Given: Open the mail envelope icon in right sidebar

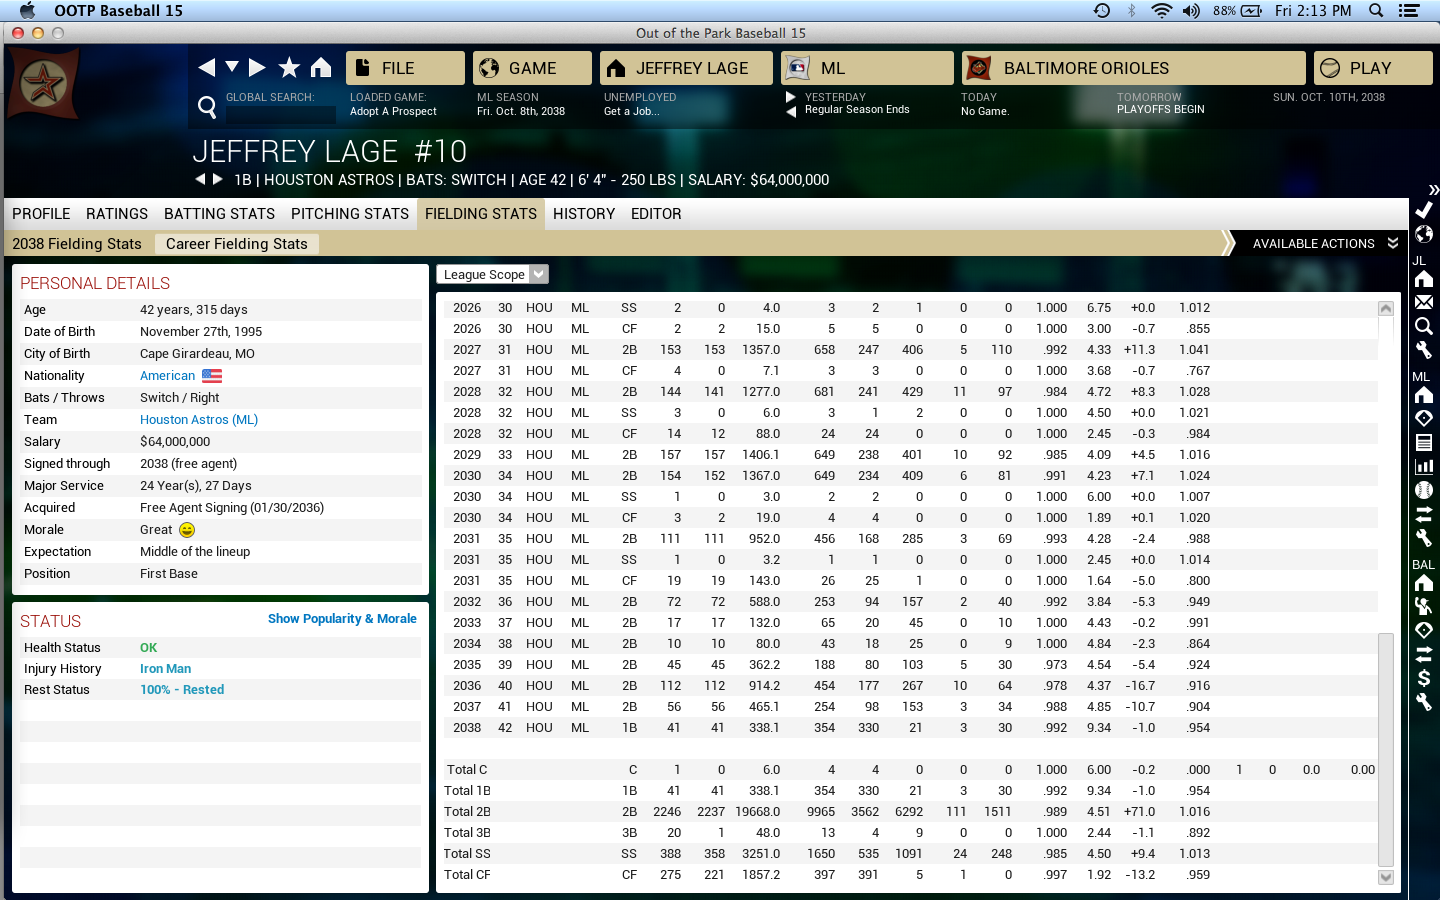Looking at the screenshot, I should (1424, 303).
